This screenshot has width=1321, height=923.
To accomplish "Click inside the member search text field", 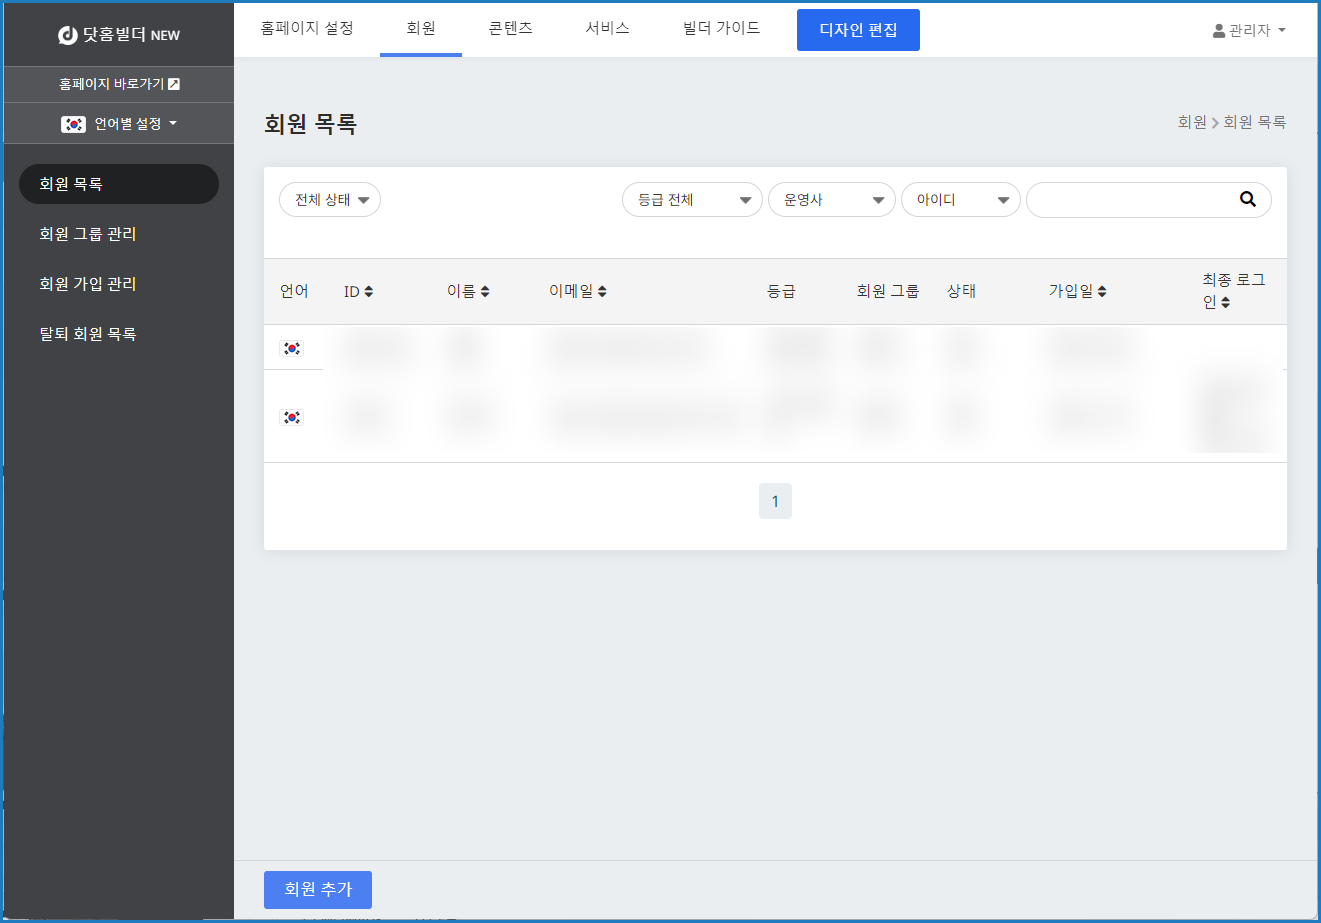I will [1130, 200].
